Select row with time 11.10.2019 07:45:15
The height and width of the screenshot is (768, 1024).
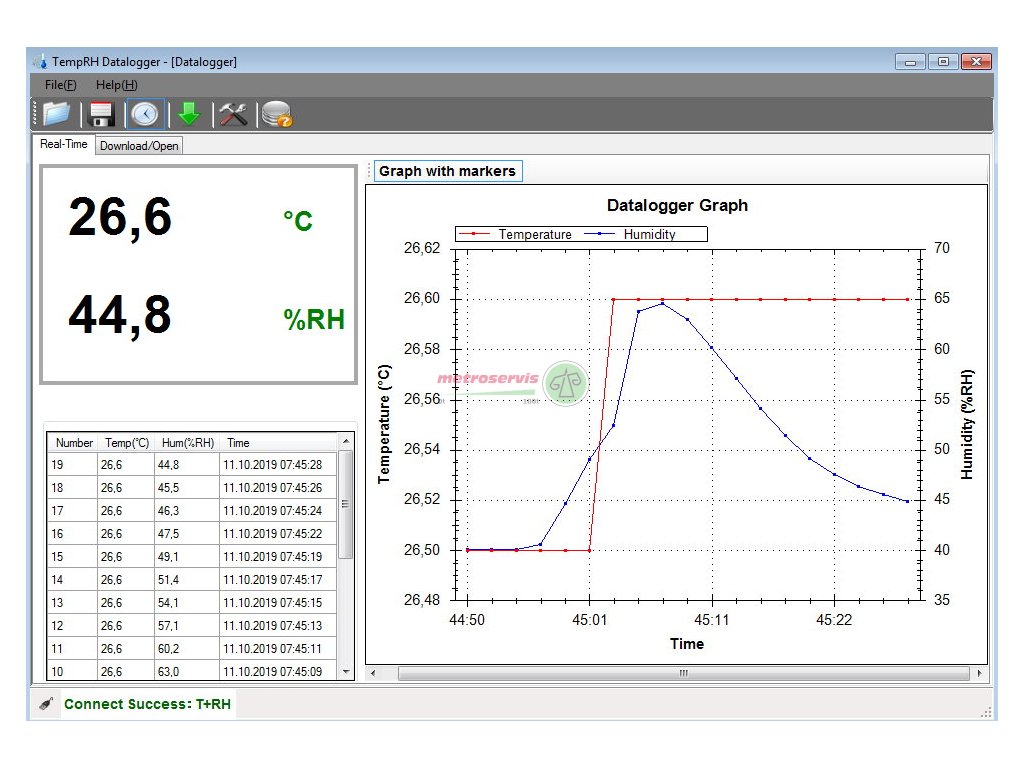192,603
